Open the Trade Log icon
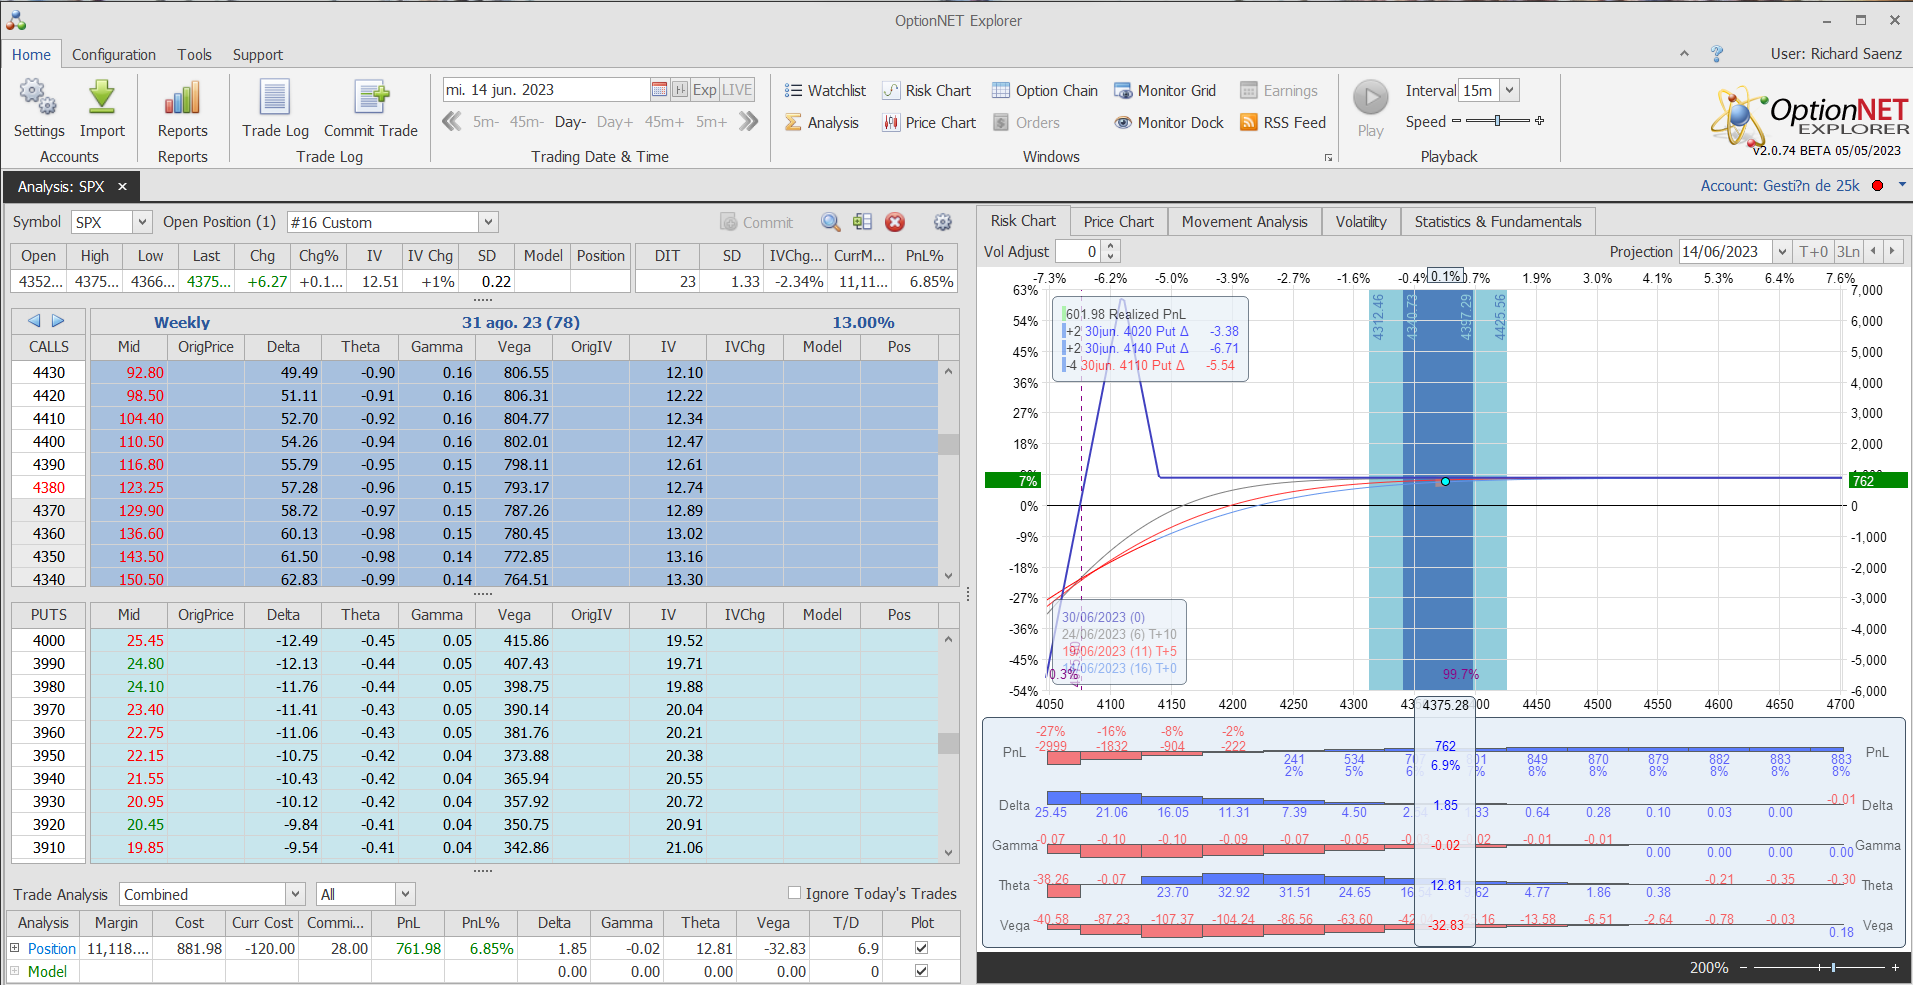Image resolution: width=1913 pixels, height=985 pixels. pyautogui.click(x=275, y=99)
